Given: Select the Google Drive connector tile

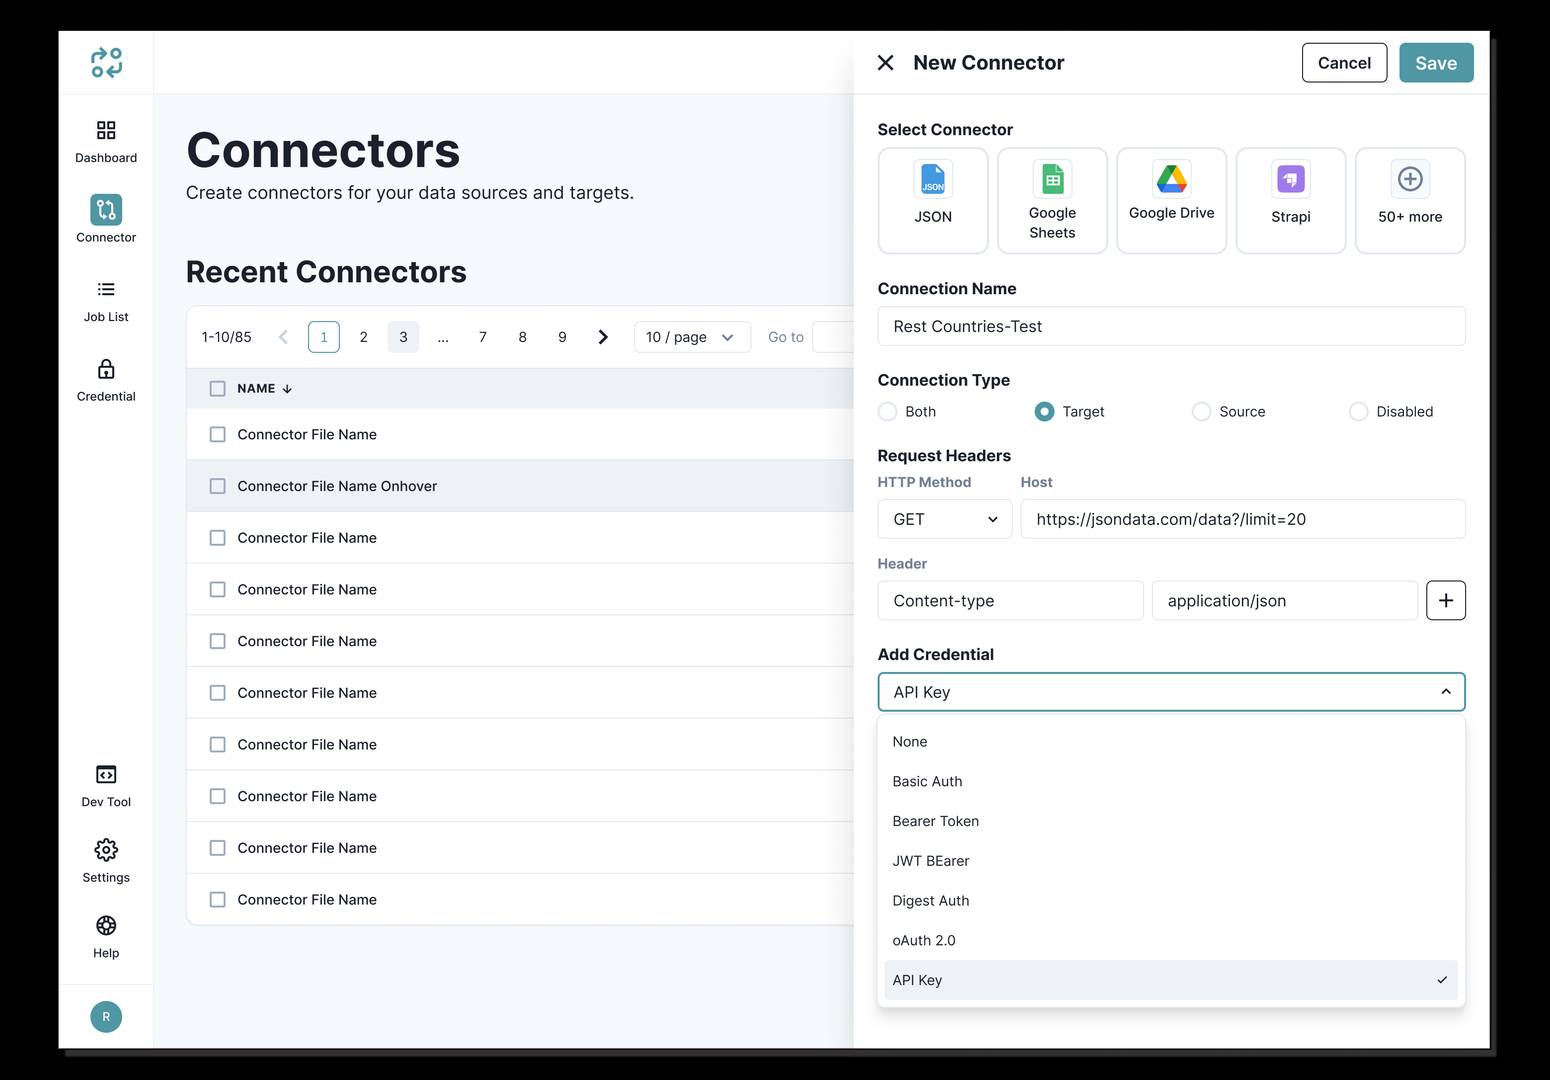Looking at the screenshot, I should [1171, 200].
